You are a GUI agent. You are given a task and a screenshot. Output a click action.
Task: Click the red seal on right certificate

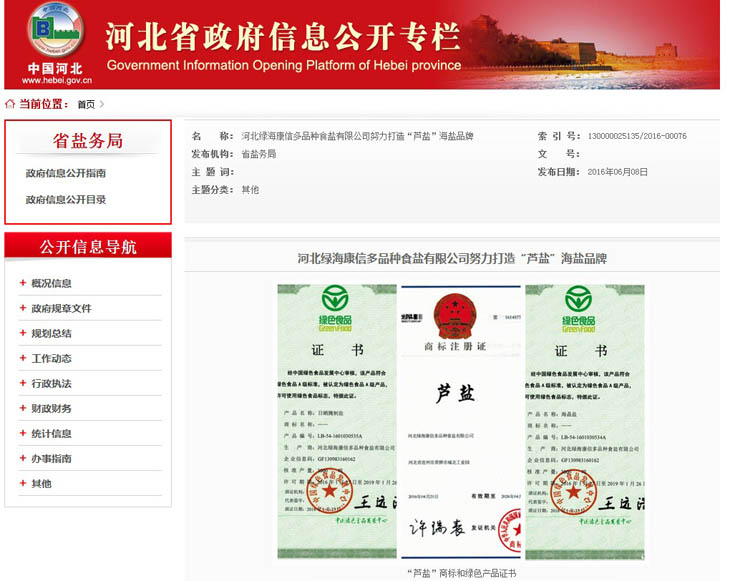pyautogui.click(x=573, y=492)
